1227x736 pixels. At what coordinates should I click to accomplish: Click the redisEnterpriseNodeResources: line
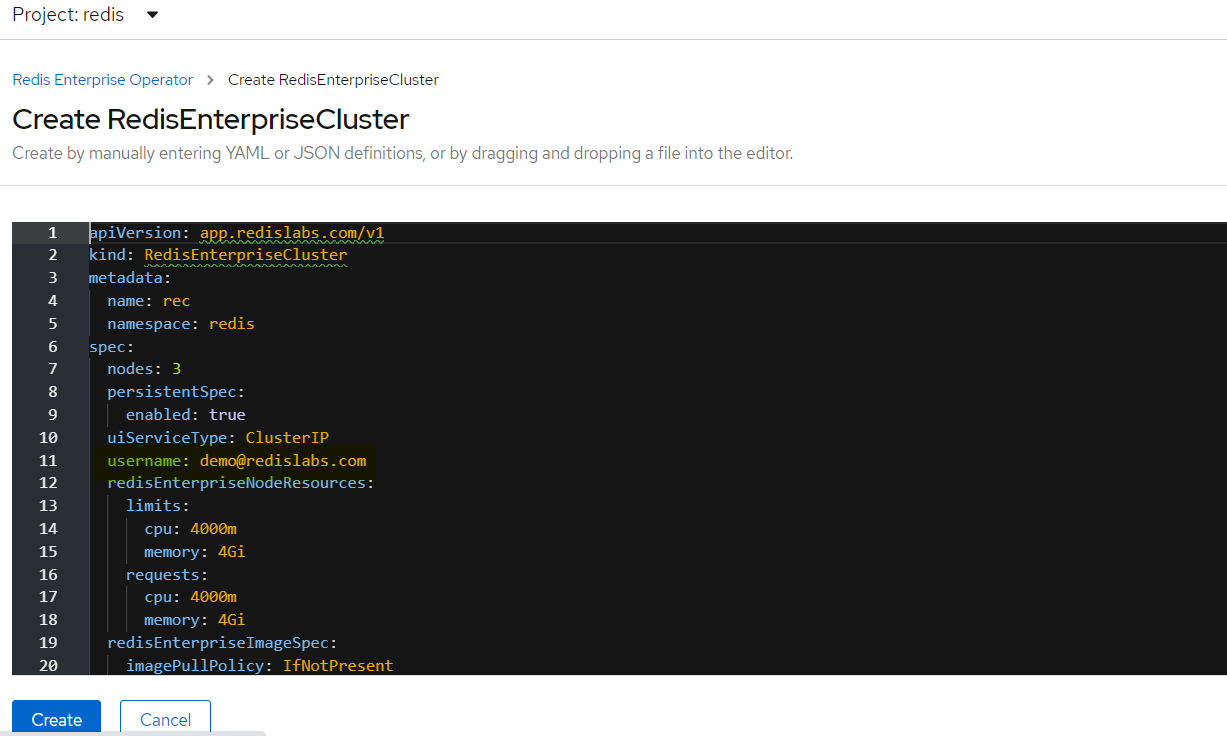241,482
